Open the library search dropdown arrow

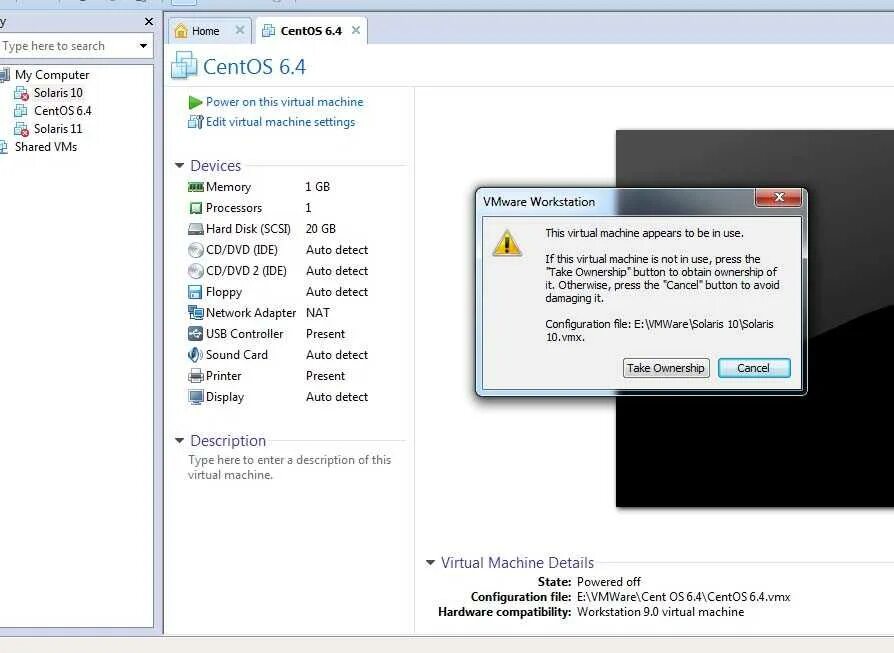click(x=143, y=46)
